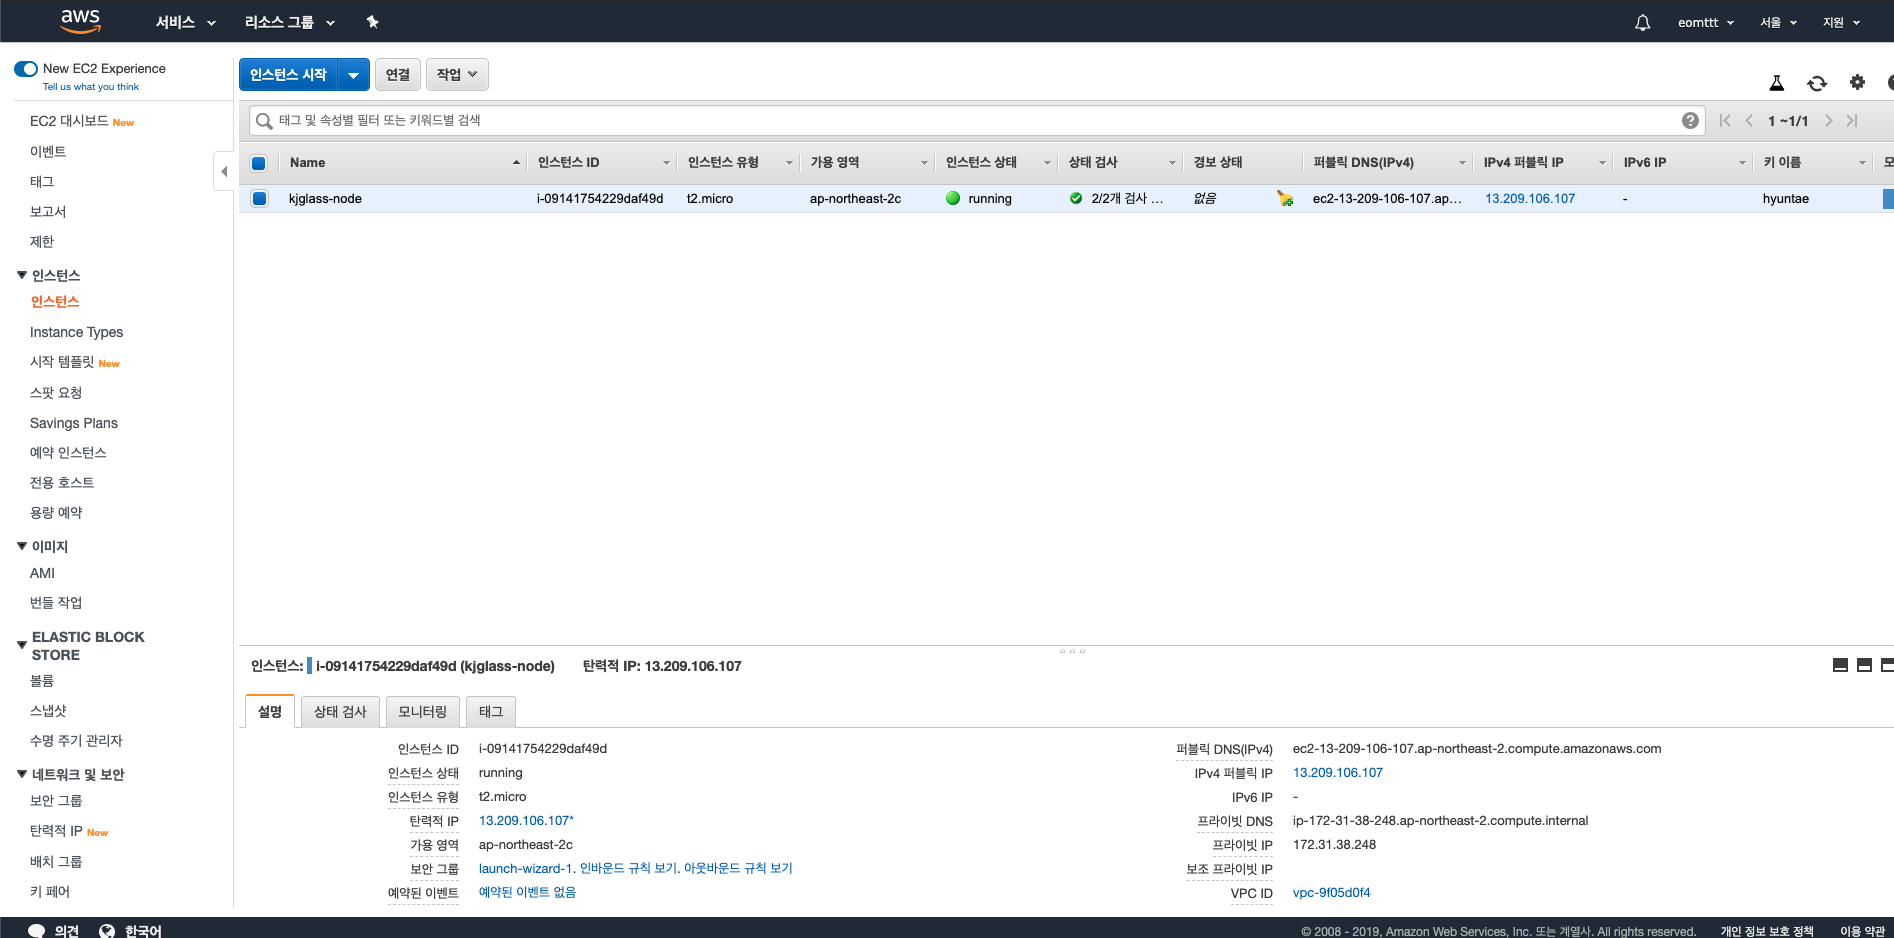Image resolution: width=1894 pixels, height=938 pixels.
Task: Open the launch-wizard-1 security group link
Action: click(x=525, y=868)
